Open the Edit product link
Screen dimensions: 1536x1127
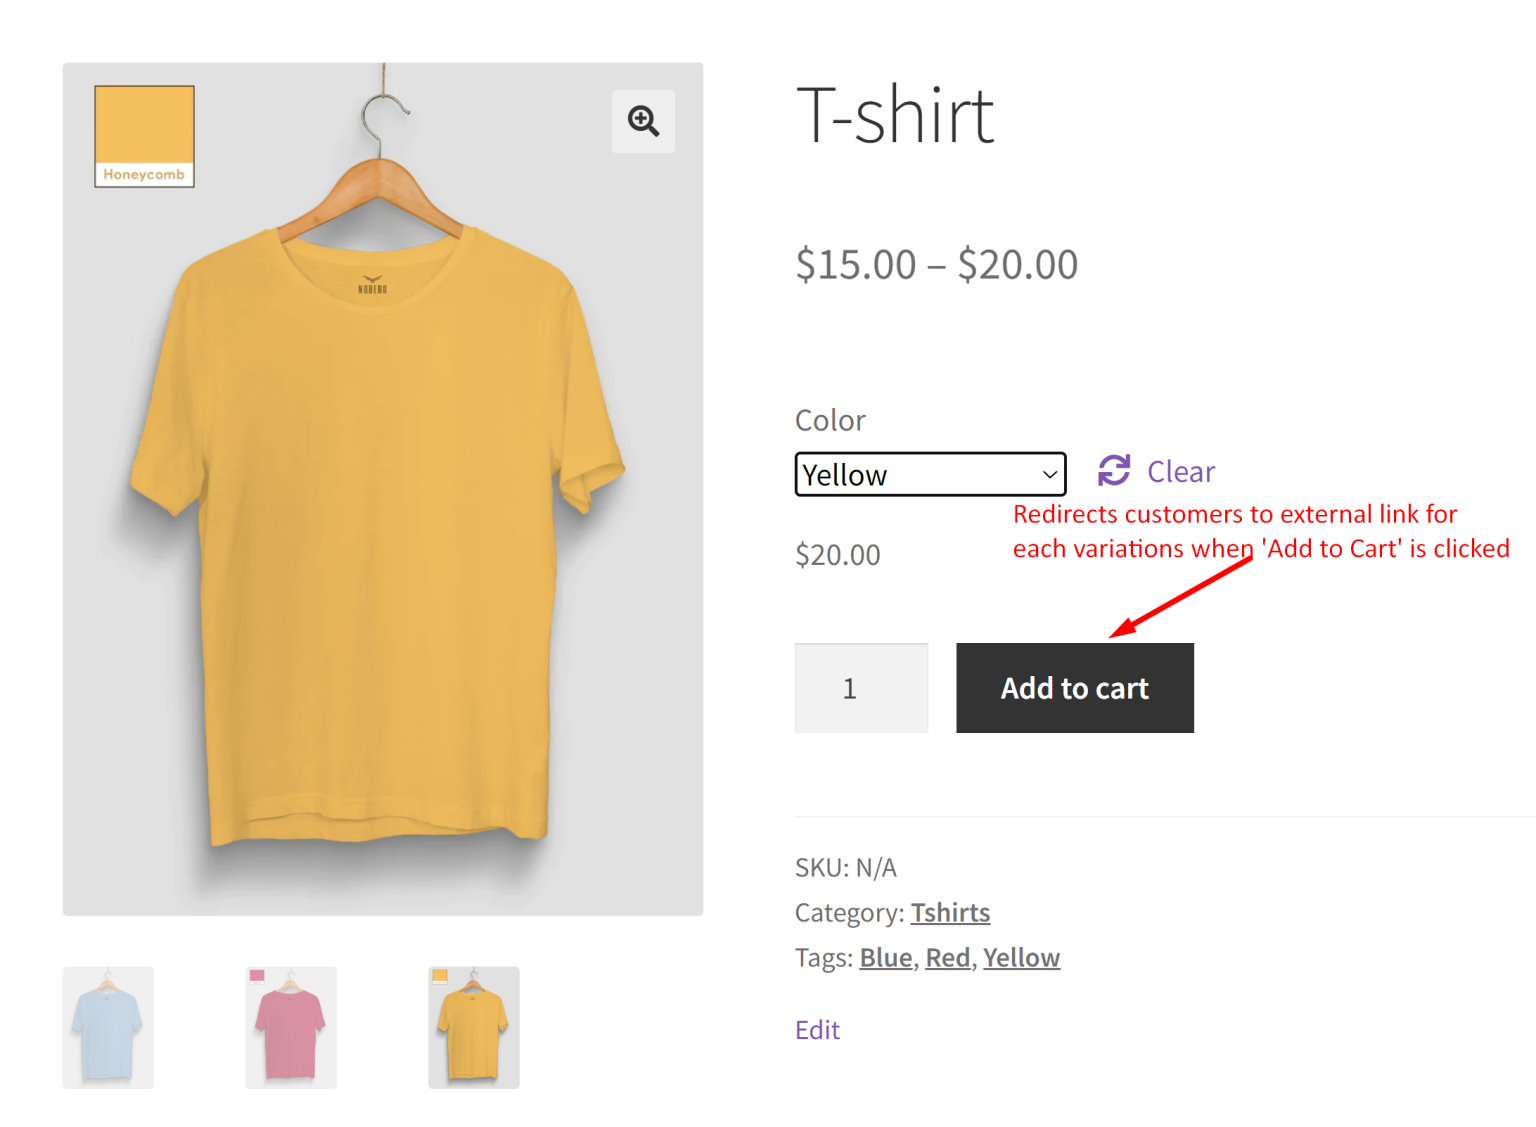(x=816, y=1029)
